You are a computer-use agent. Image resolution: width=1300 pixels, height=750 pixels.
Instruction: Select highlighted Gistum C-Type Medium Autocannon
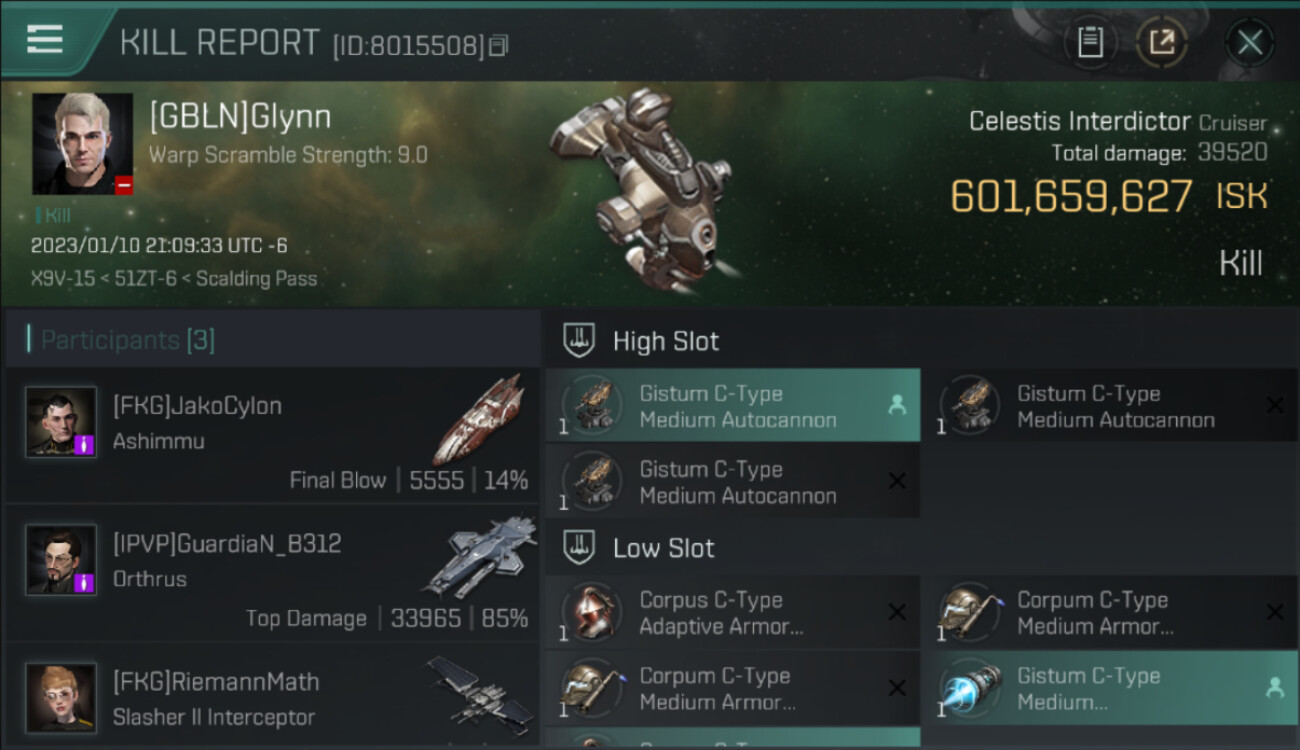pos(733,406)
